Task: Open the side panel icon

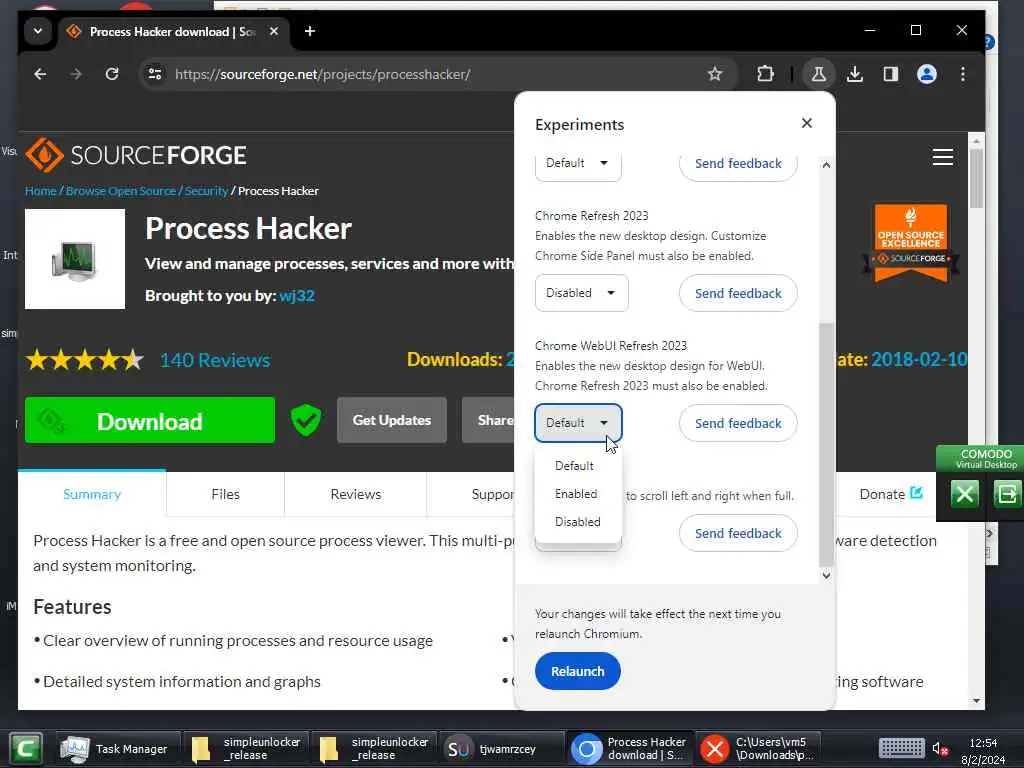Action: coord(891,74)
